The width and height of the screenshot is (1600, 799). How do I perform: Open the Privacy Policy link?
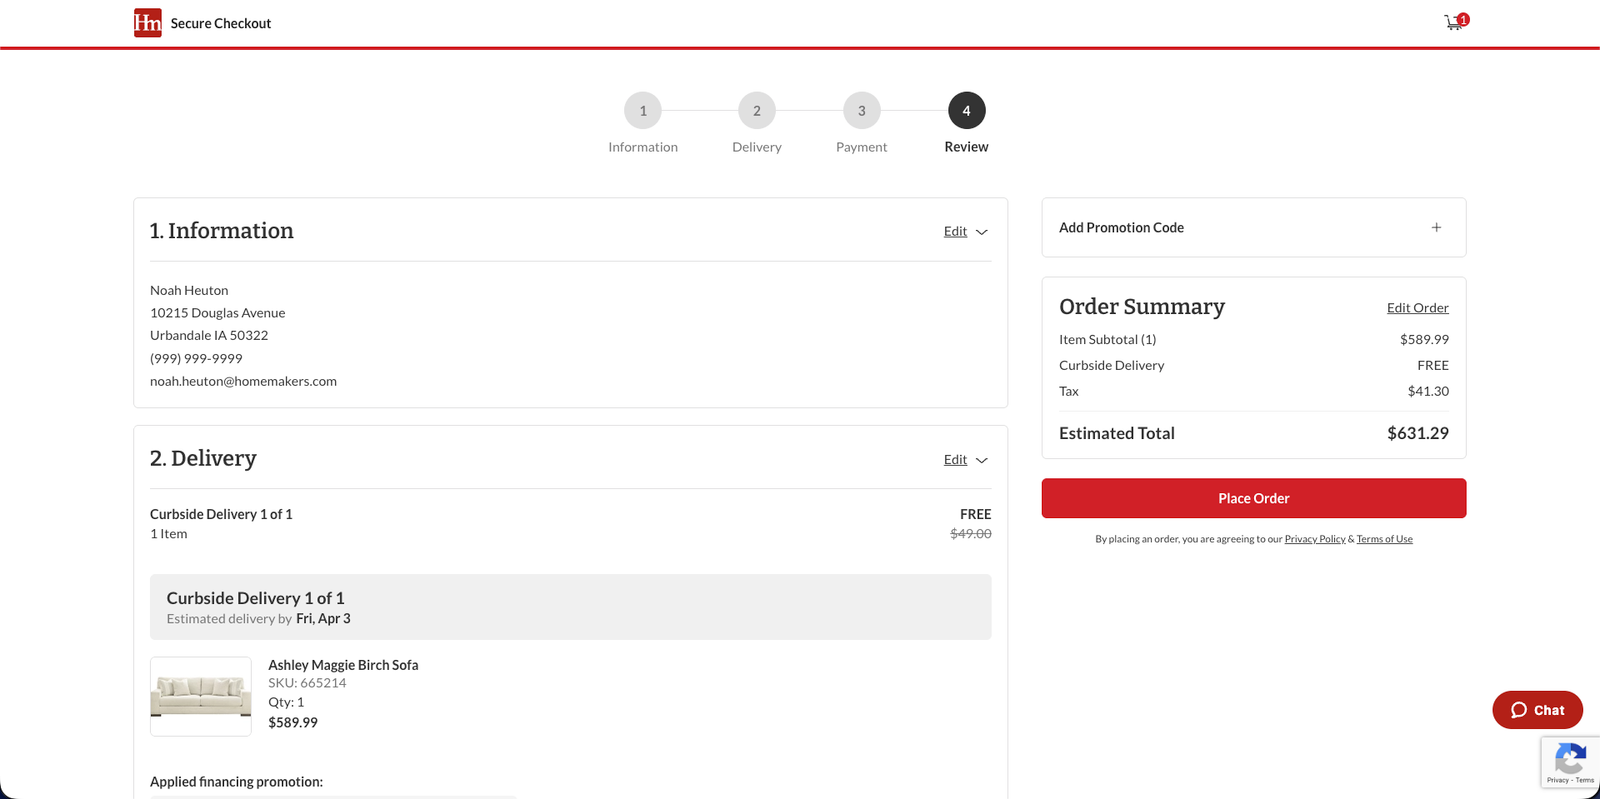pos(1314,539)
